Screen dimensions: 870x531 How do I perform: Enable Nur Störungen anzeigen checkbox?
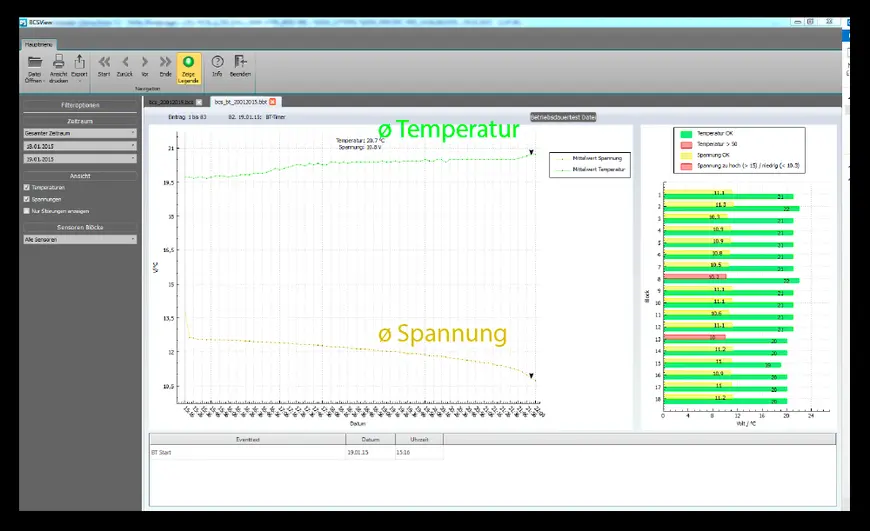tap(27, 211)
